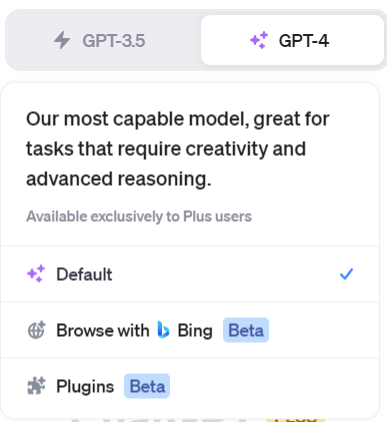Click the Plugins label text

pyautogui.click(x=85, y=387)
